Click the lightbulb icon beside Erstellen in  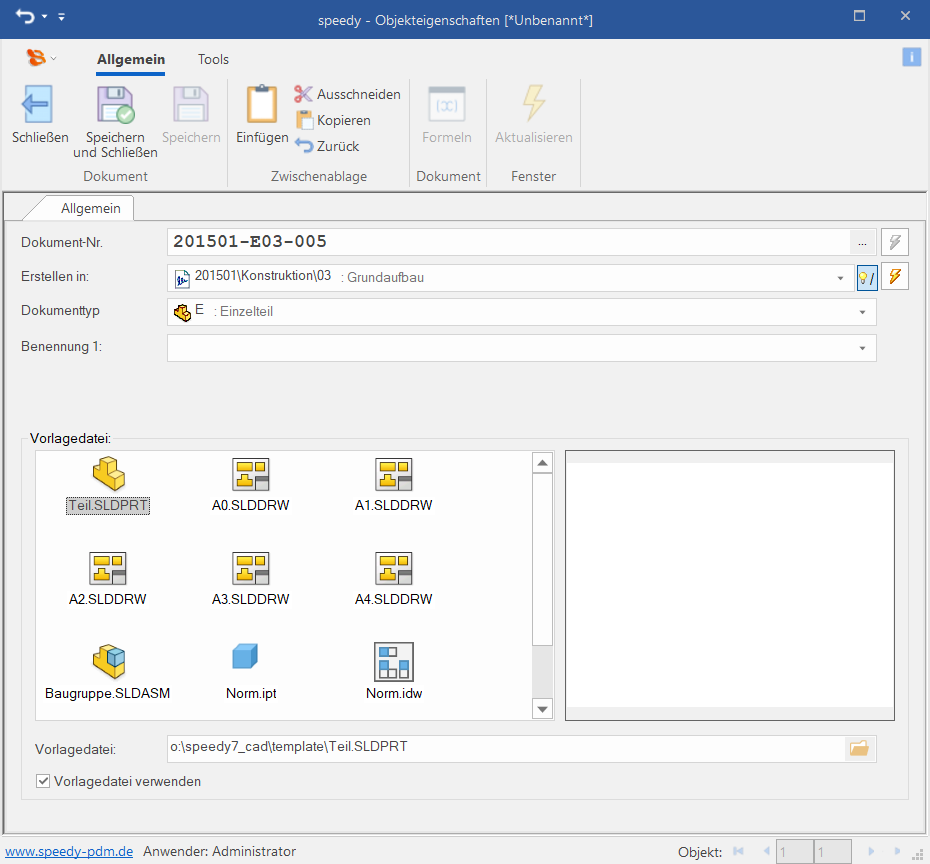(866, 277)
